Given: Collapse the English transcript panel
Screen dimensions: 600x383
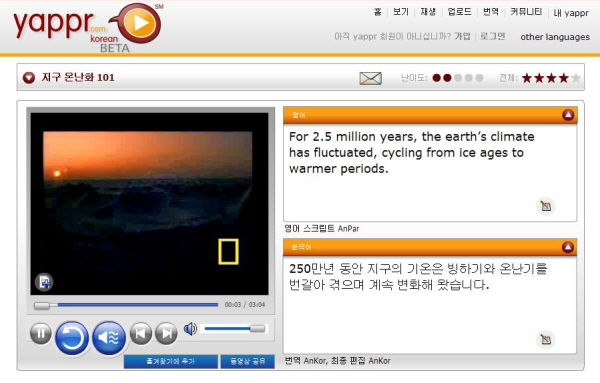Looking at the screenshot, I should pos(568,115).
